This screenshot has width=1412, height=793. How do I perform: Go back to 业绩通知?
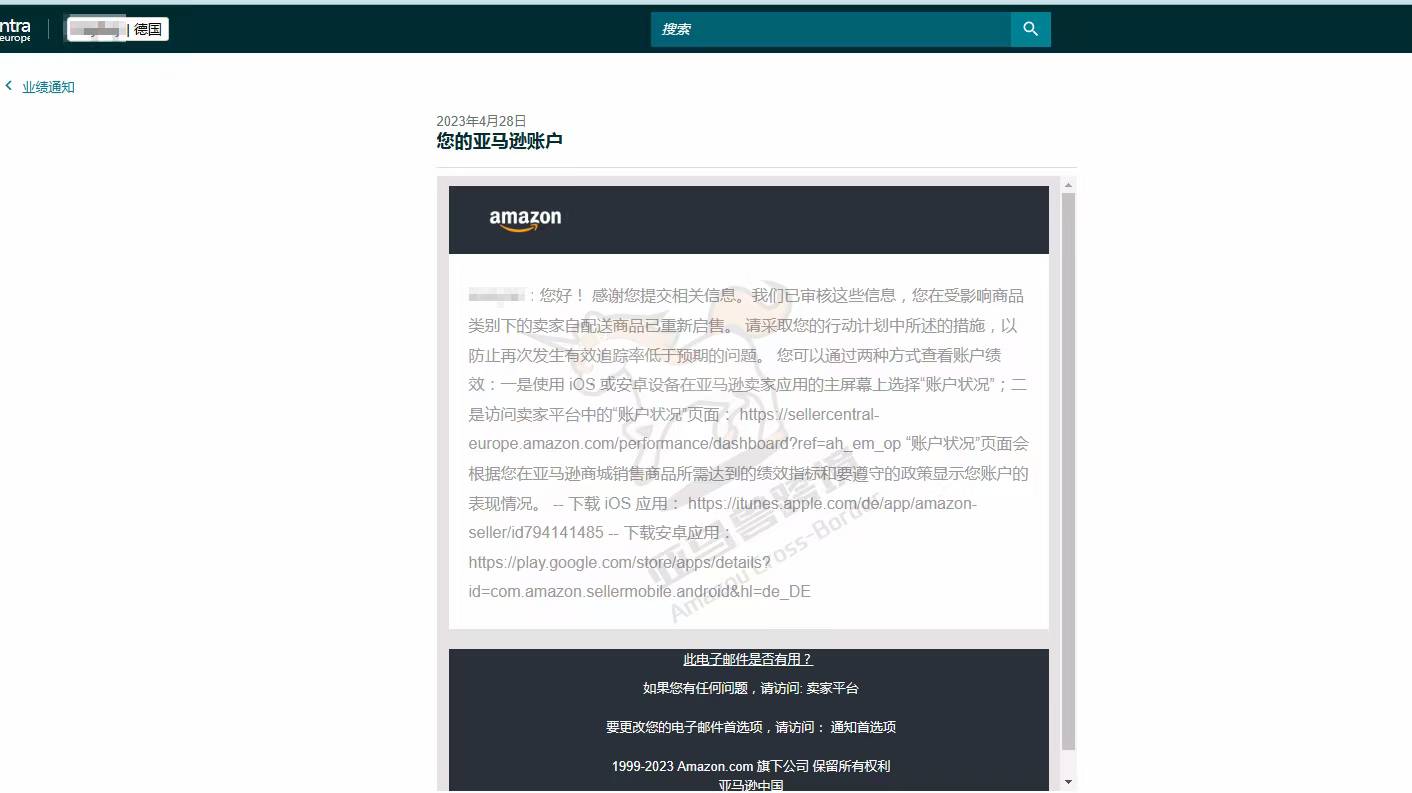pyautogui.click(x=48, y=87)
